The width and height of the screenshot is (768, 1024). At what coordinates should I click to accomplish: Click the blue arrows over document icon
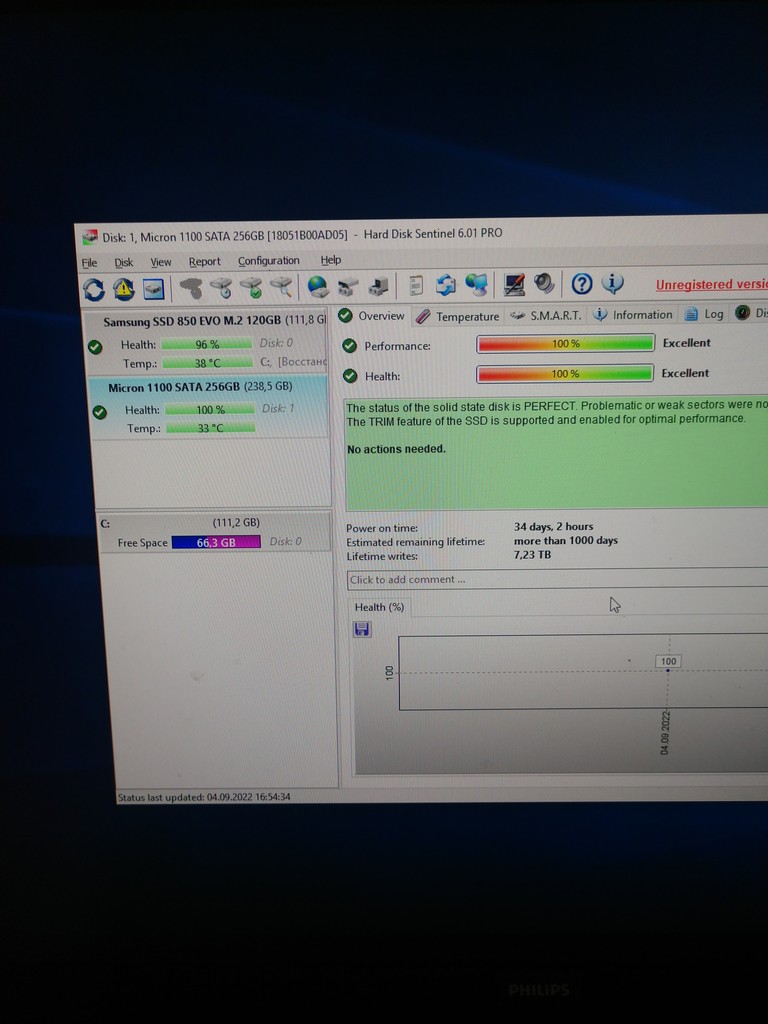point(445,285)
